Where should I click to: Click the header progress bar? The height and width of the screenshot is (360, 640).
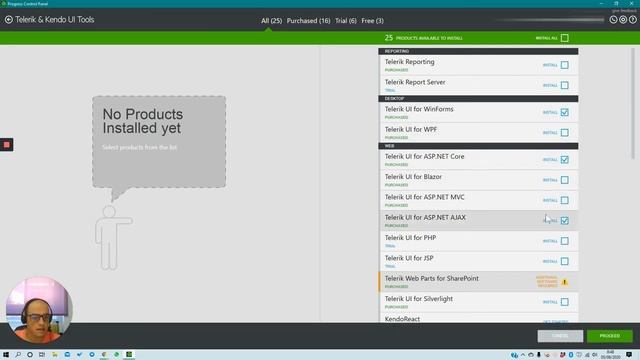point(549,20)
